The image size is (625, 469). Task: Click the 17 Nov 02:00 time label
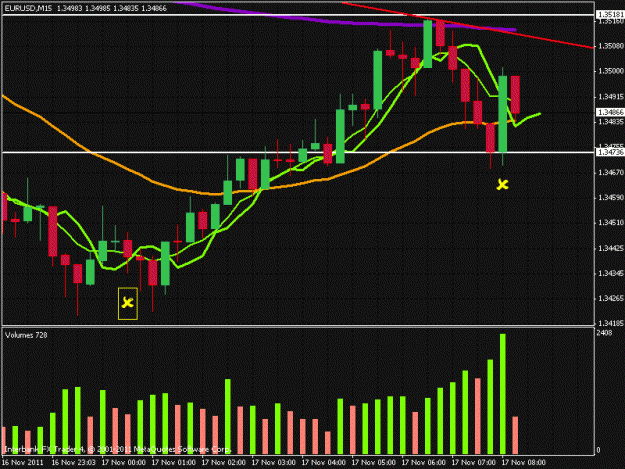coord(224,462)
